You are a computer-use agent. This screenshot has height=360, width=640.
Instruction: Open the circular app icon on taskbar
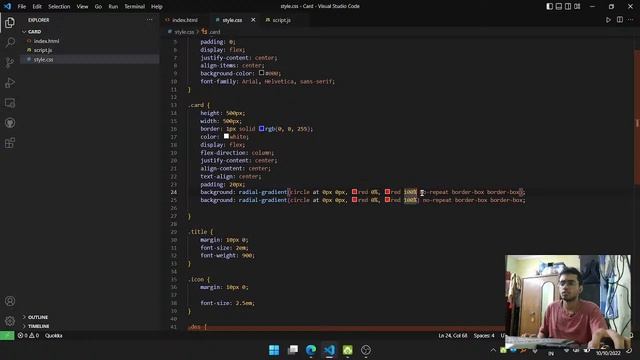[x=366, y=350]
